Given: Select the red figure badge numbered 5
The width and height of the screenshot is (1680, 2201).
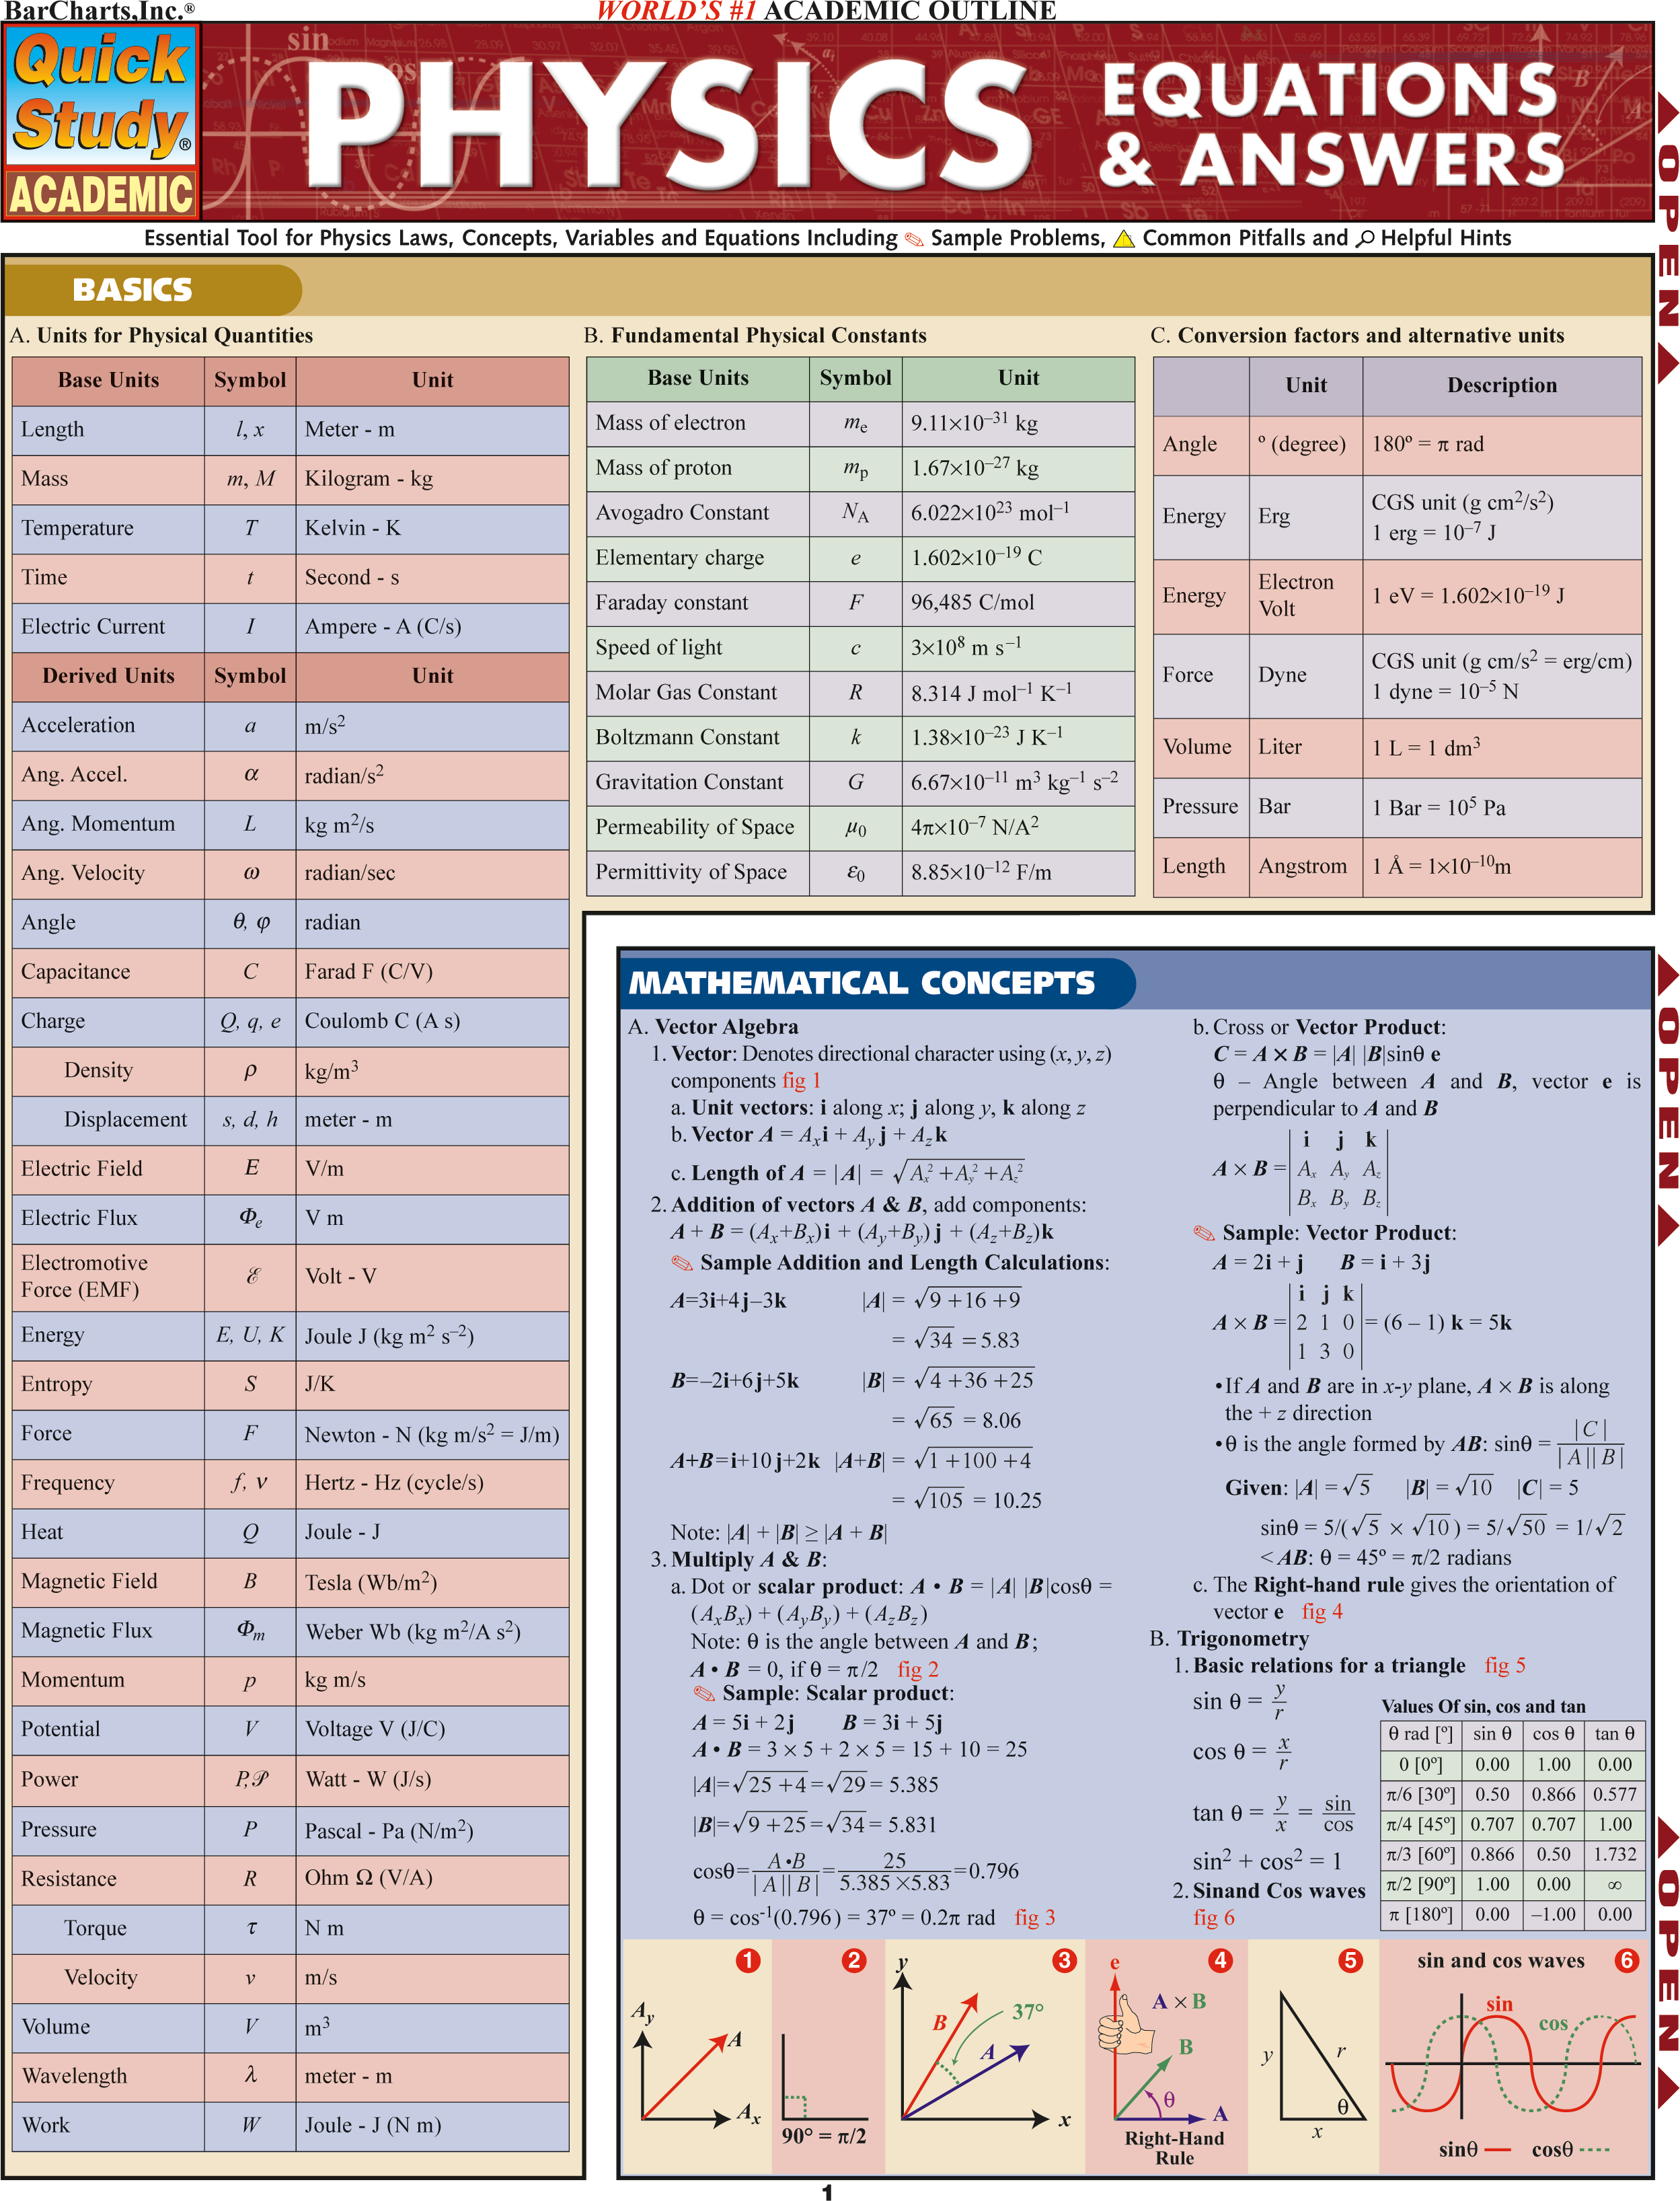Looking at the screenshot, I should (1350, 1960).
